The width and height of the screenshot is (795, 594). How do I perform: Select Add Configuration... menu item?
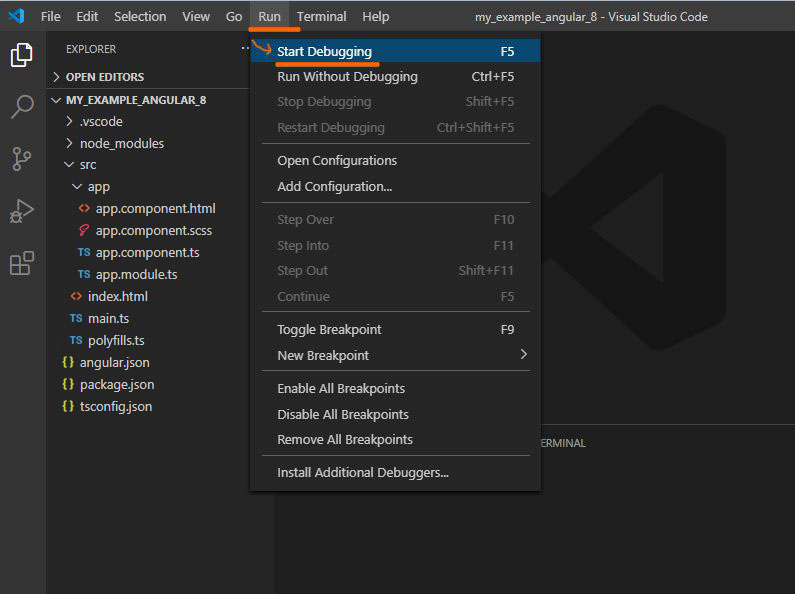pyautogui.click(x=334, y=187)
